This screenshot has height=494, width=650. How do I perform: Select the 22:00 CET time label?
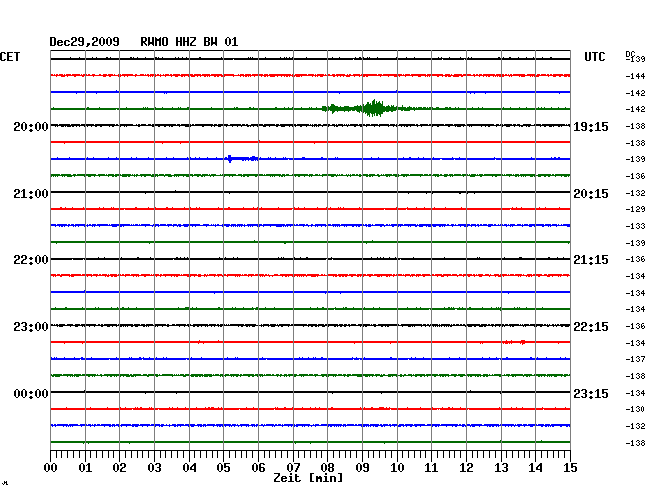click(x=31, y=260)
